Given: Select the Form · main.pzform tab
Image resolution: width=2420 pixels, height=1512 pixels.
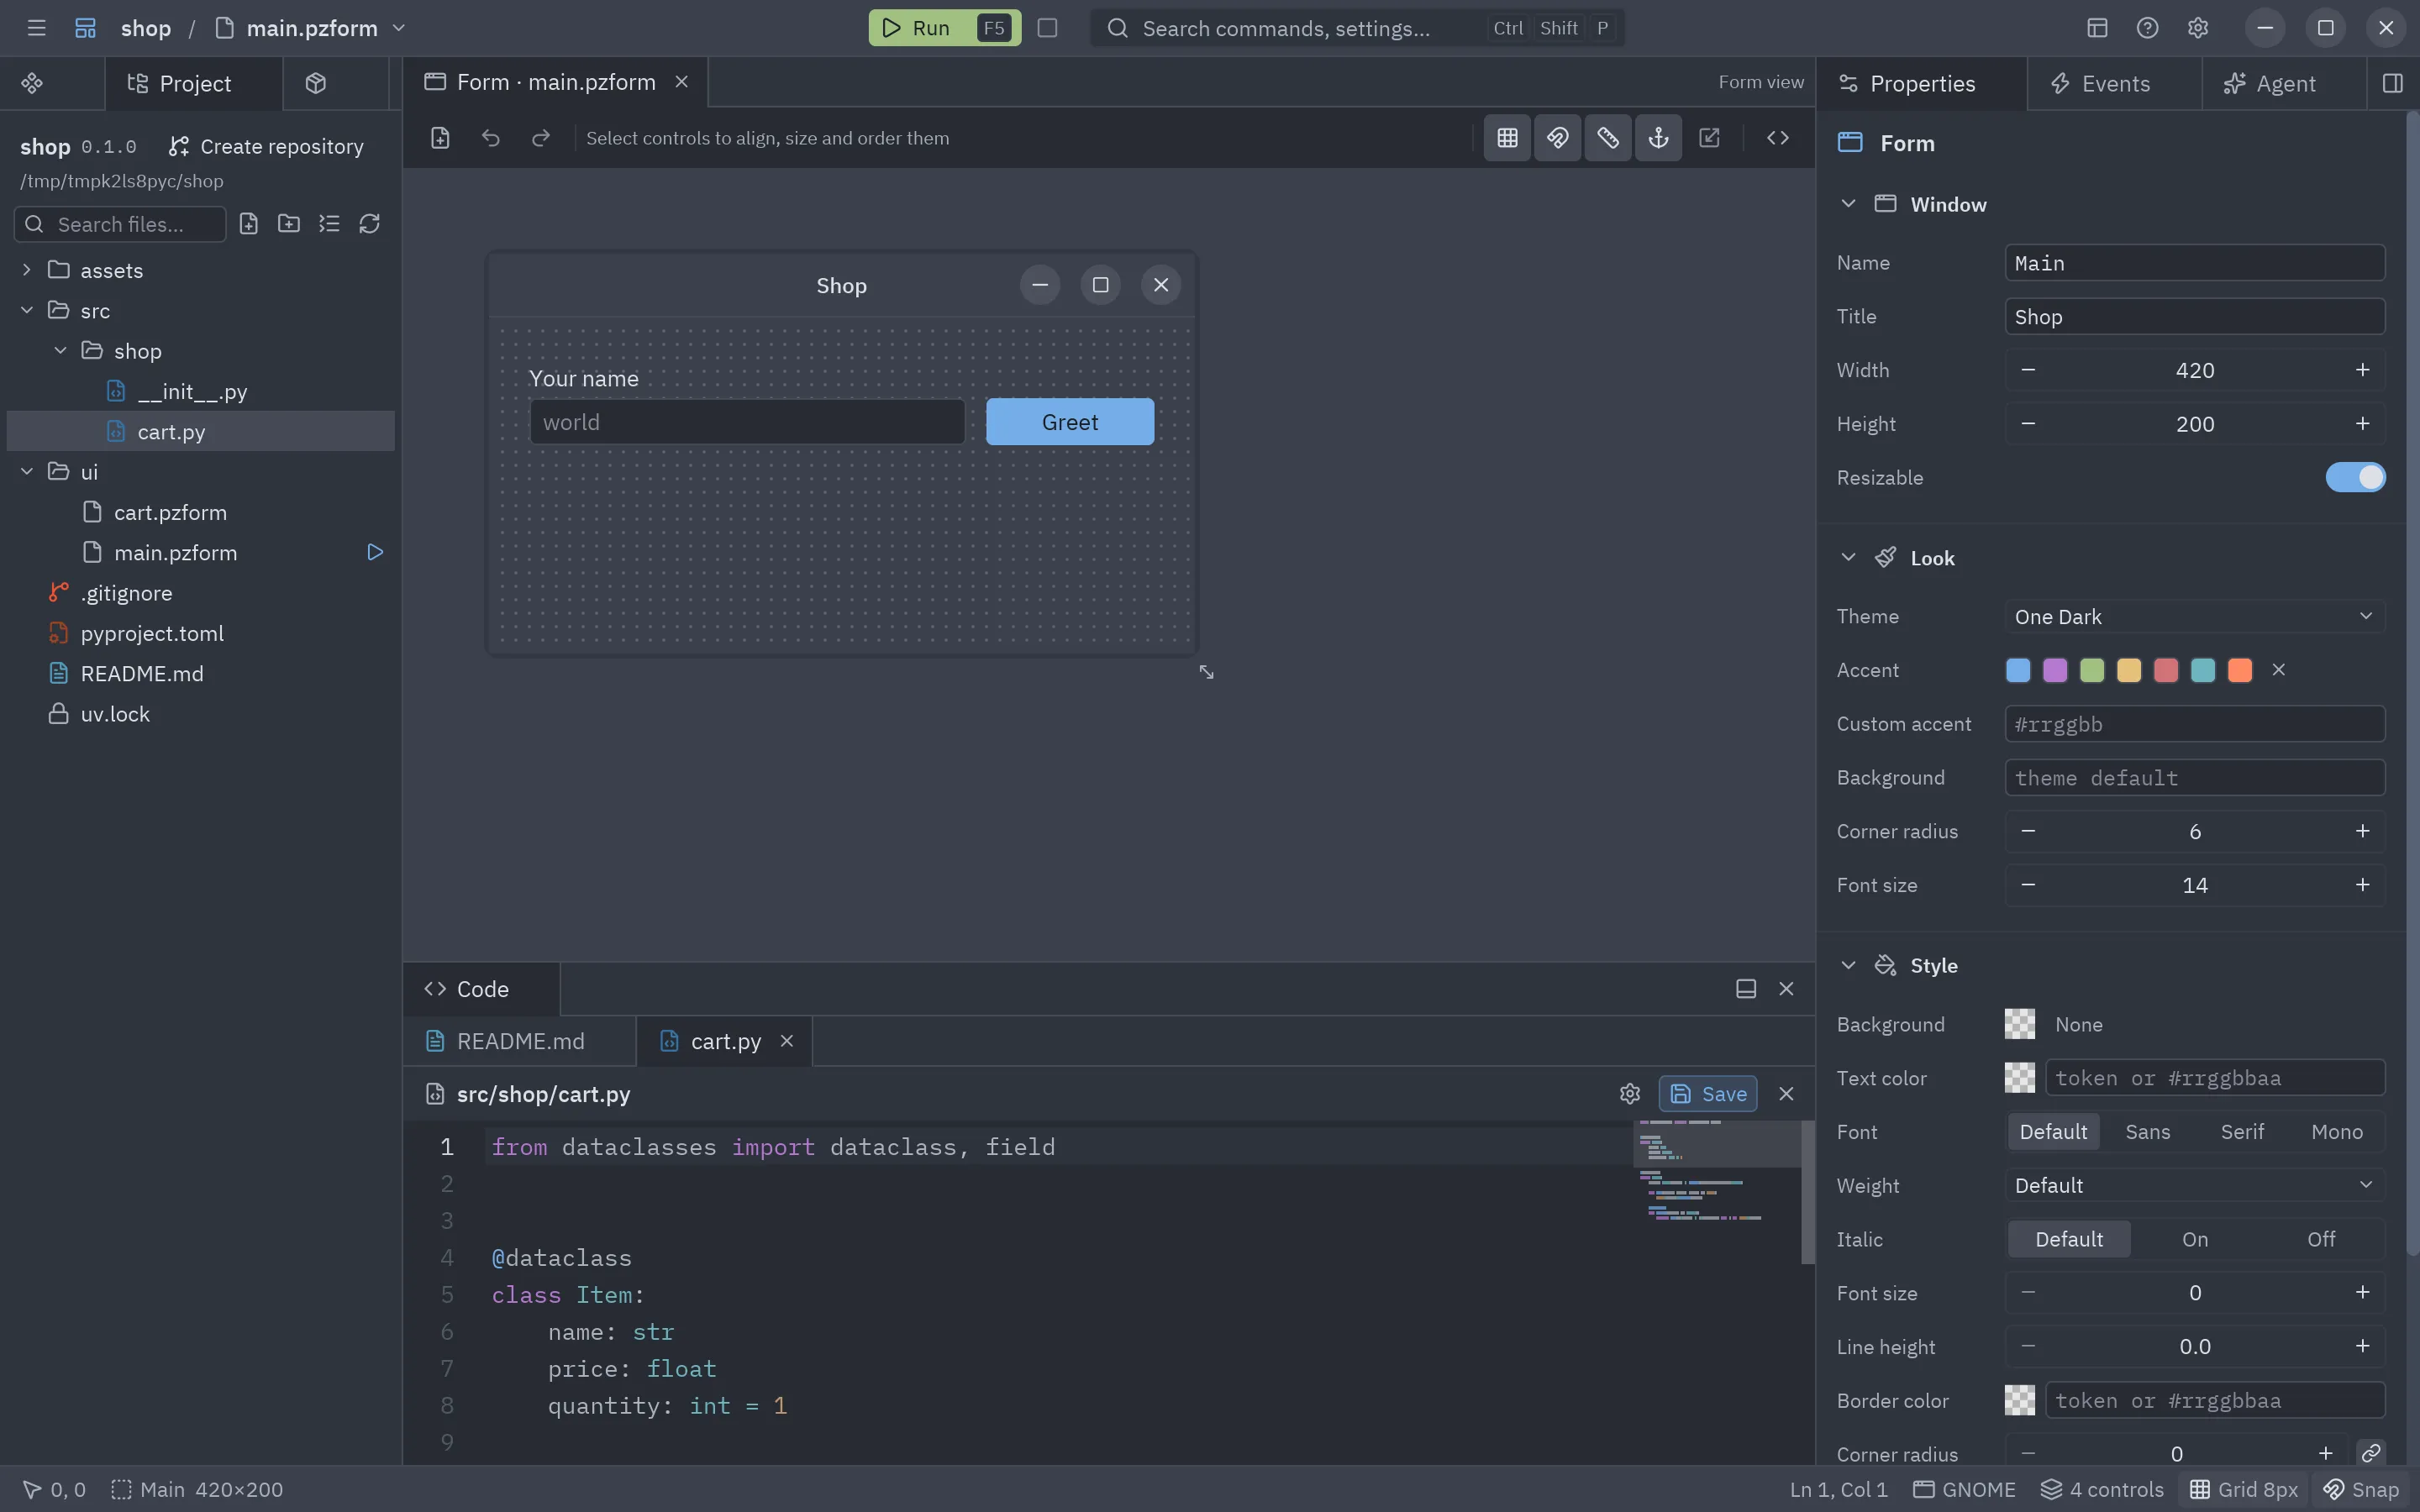Looking at the screenshot, I should [555, 82].
